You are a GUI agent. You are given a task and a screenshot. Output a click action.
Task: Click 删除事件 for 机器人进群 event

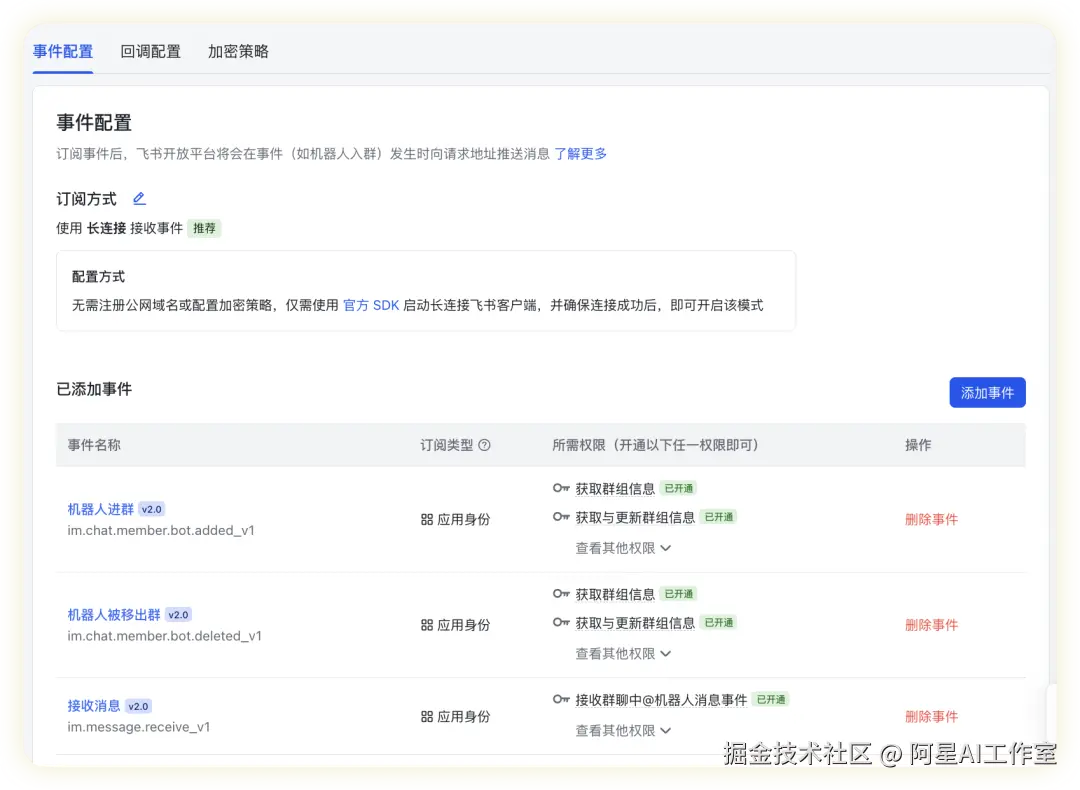pyautogui.click(x=931, y=519)
